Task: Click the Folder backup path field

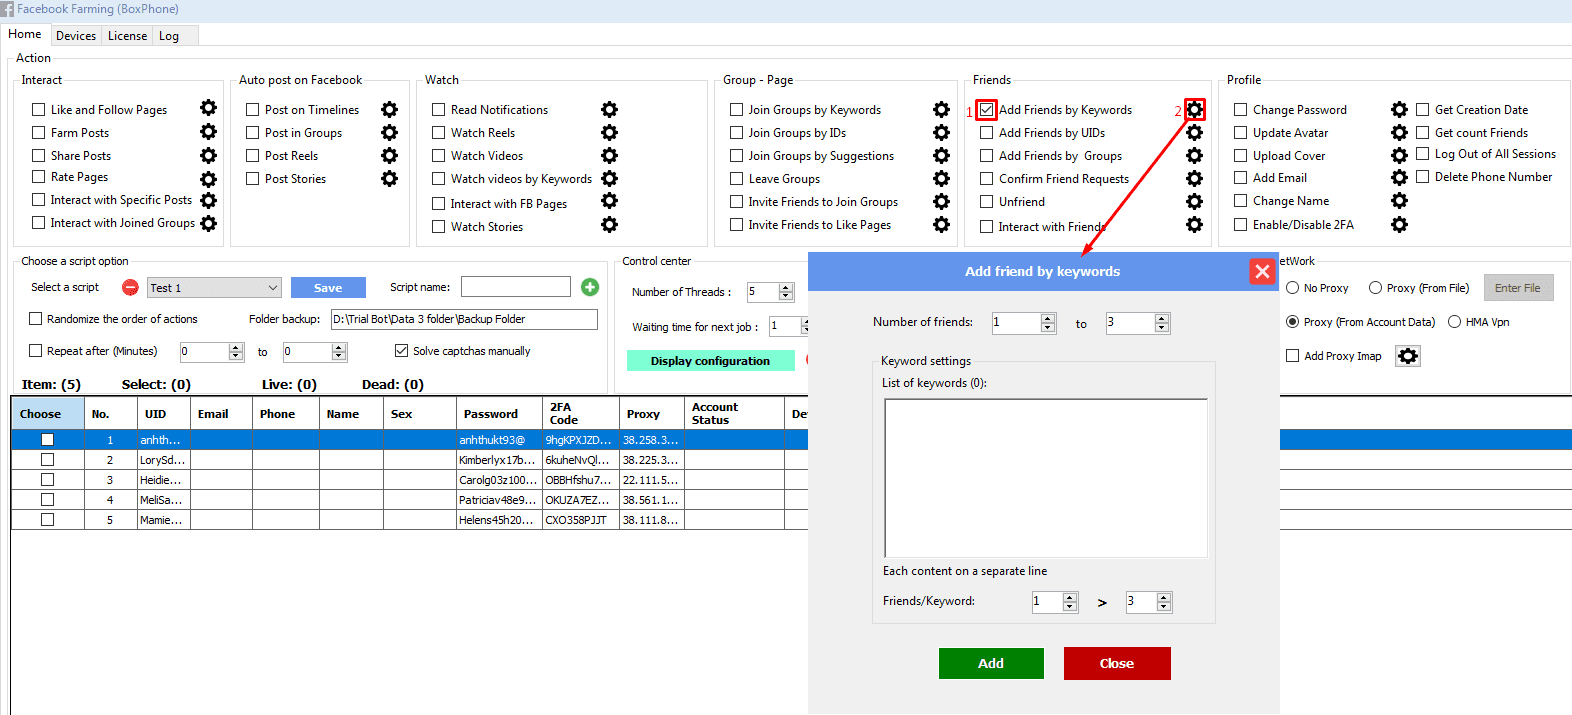Action: (464, 319)
